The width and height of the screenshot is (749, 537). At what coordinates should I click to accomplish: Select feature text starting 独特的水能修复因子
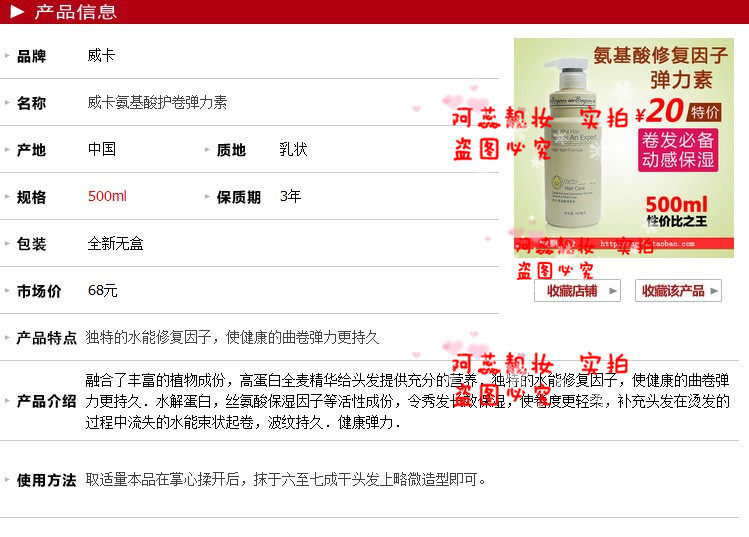click(x=232, y=337)
